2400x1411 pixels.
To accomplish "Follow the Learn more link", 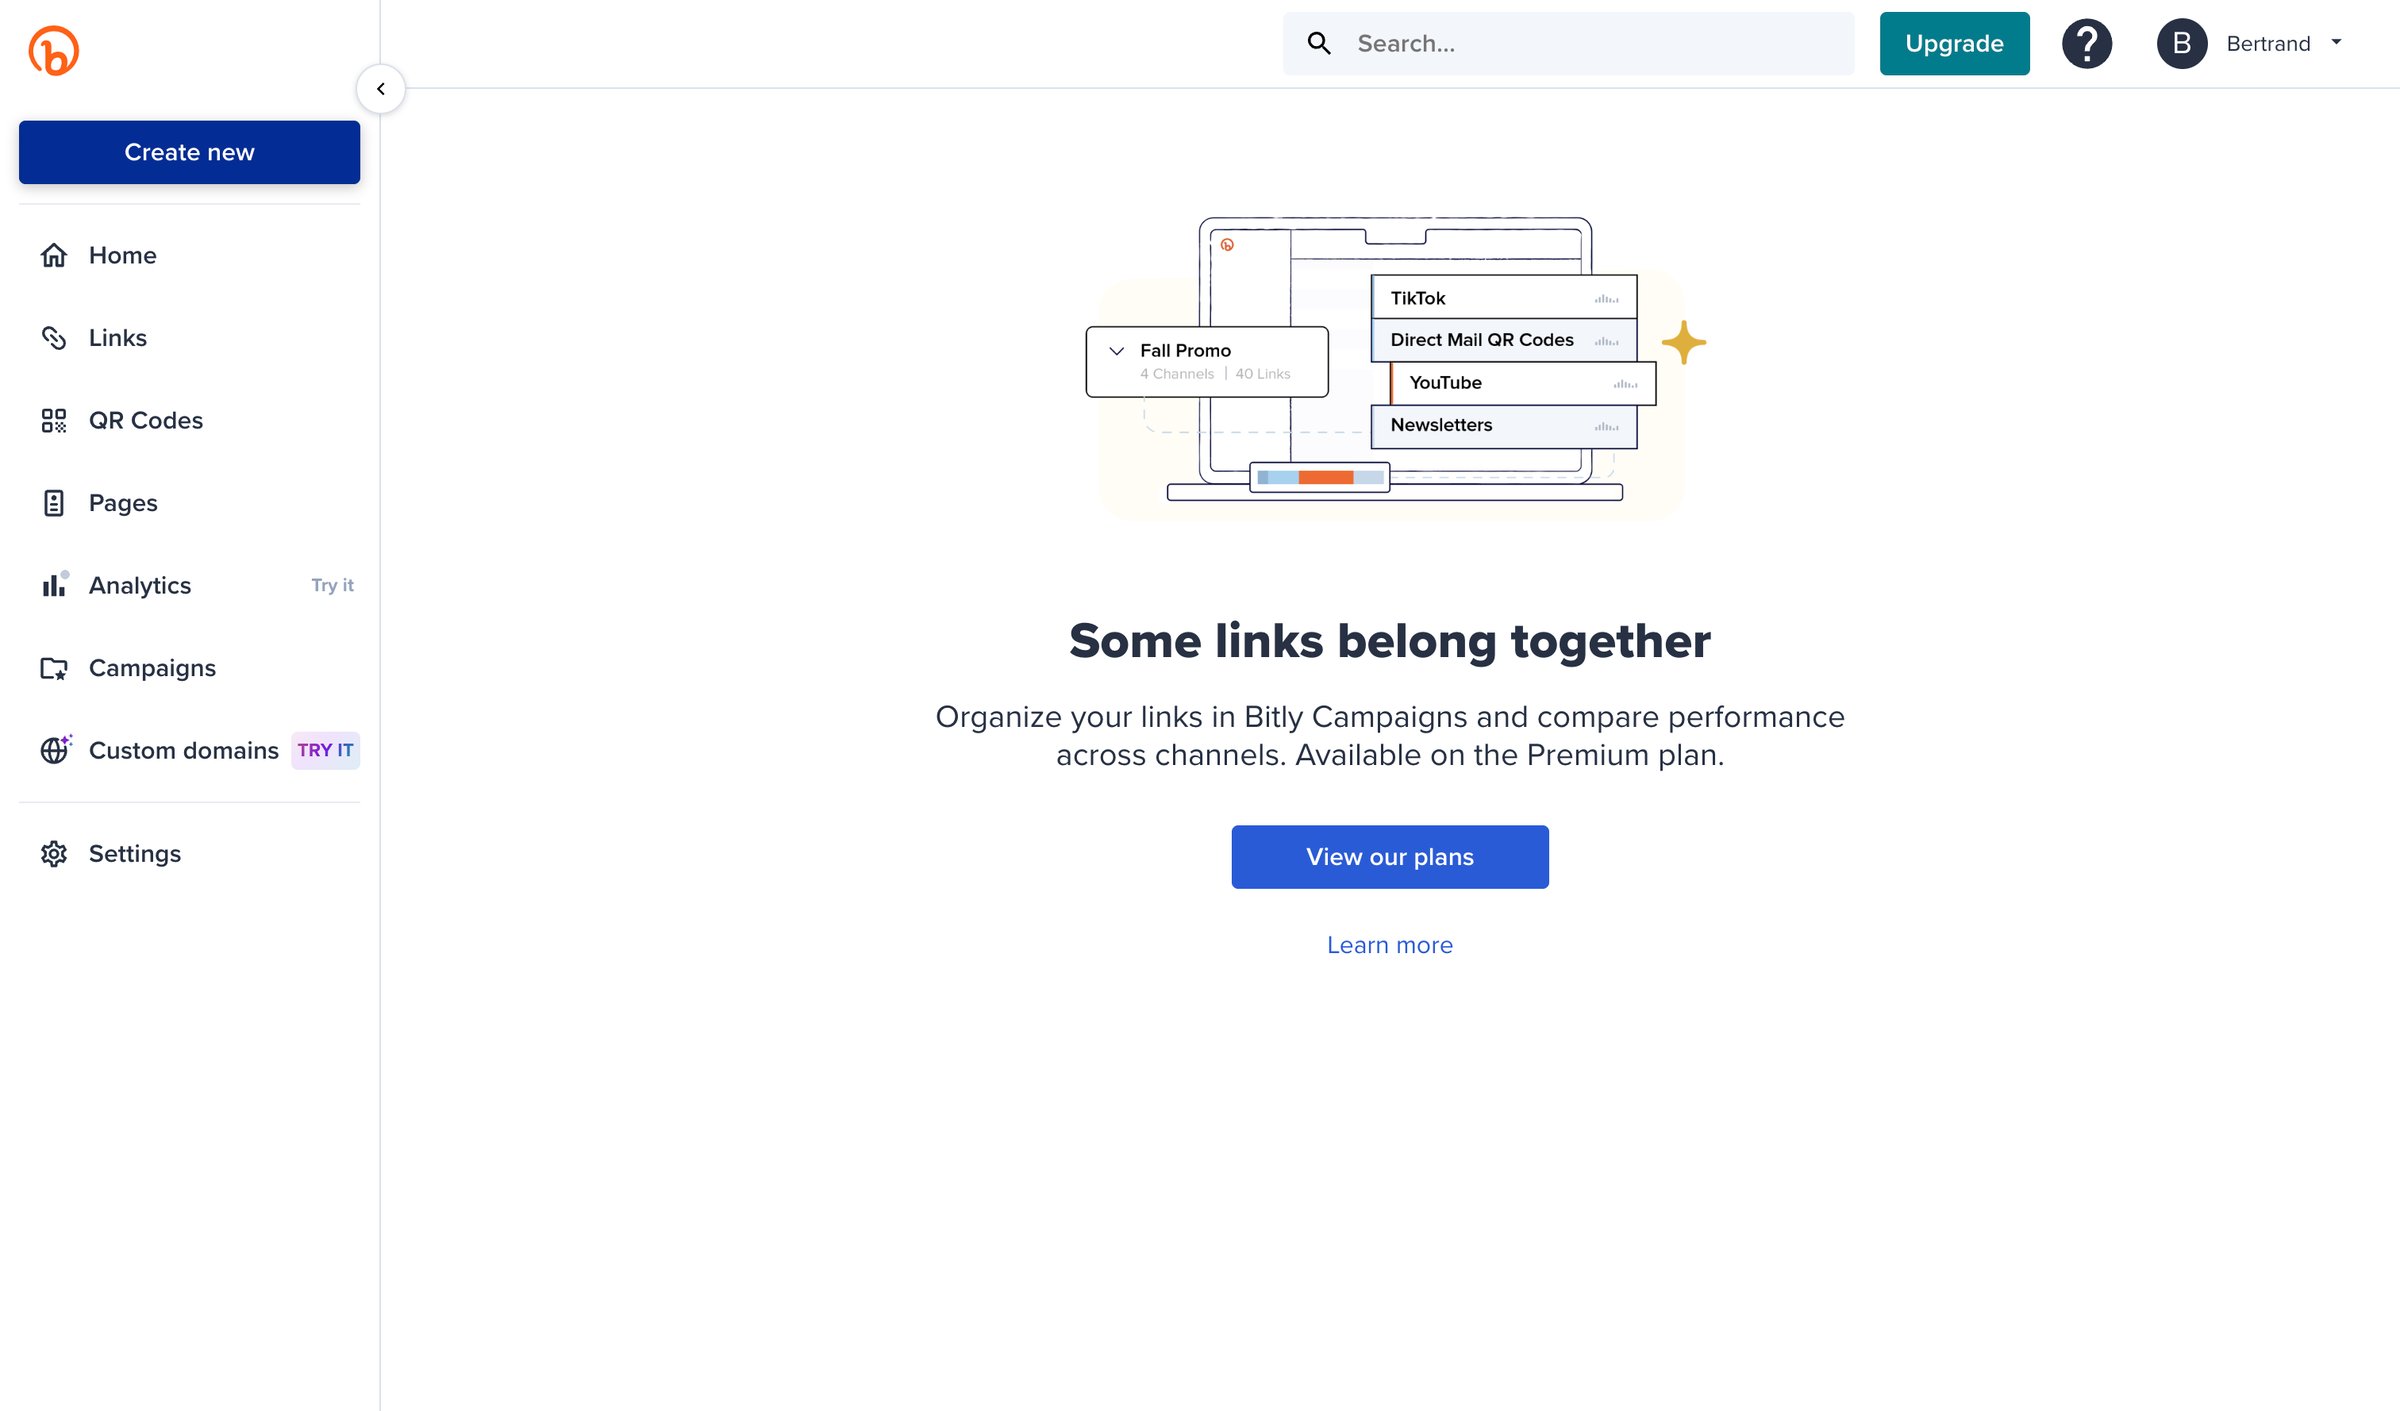I will [1390, 945].
